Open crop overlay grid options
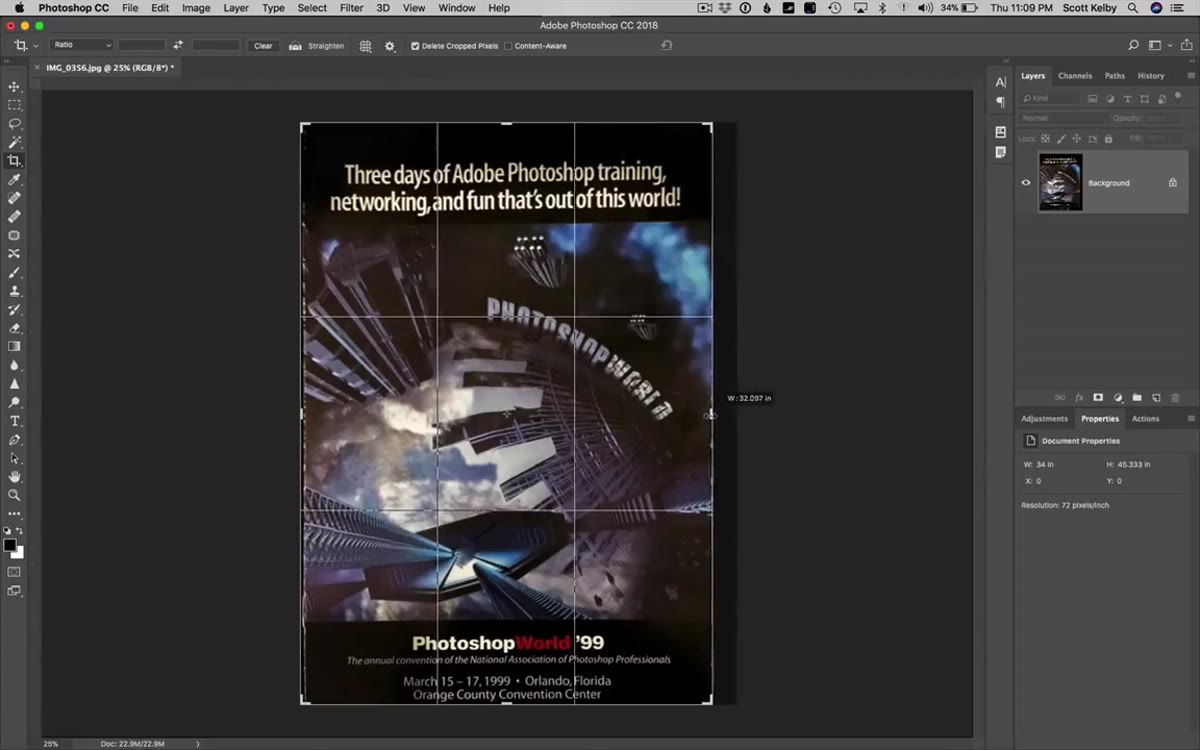The image size is (1200, 750). (365, 46)
